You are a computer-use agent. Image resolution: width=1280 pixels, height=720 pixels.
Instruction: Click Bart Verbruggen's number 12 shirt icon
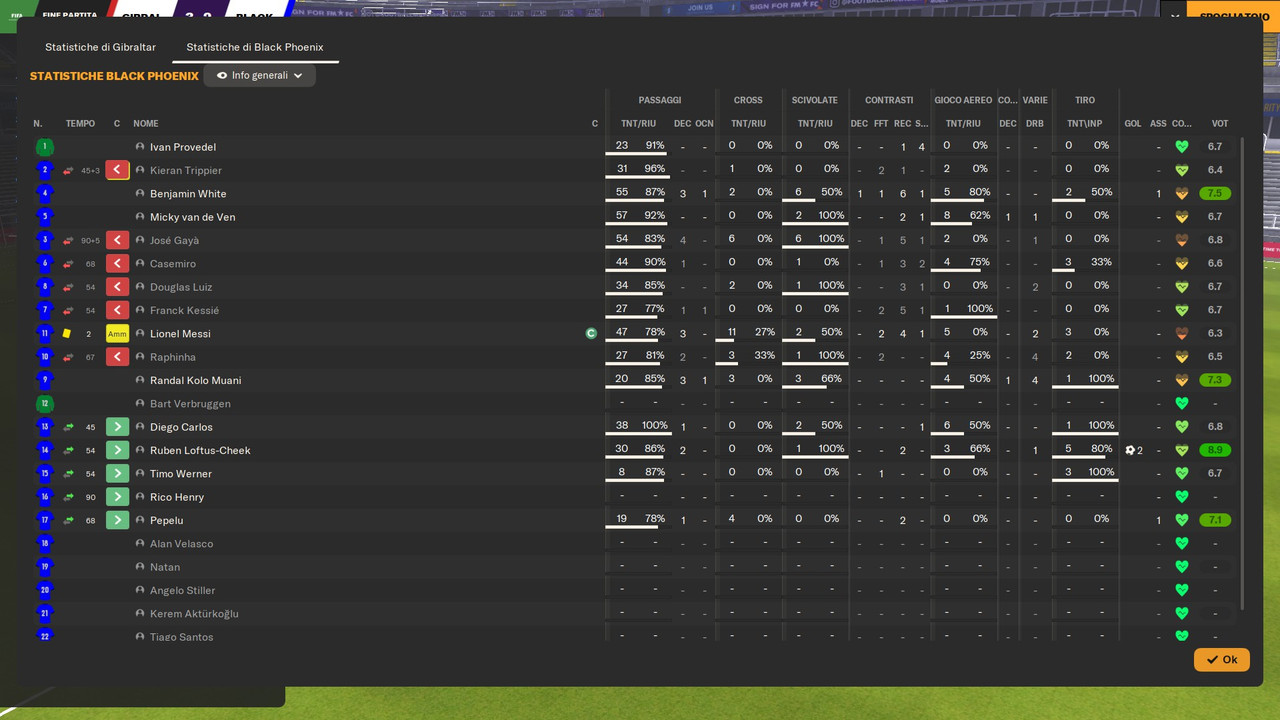(x=44, y=404)
